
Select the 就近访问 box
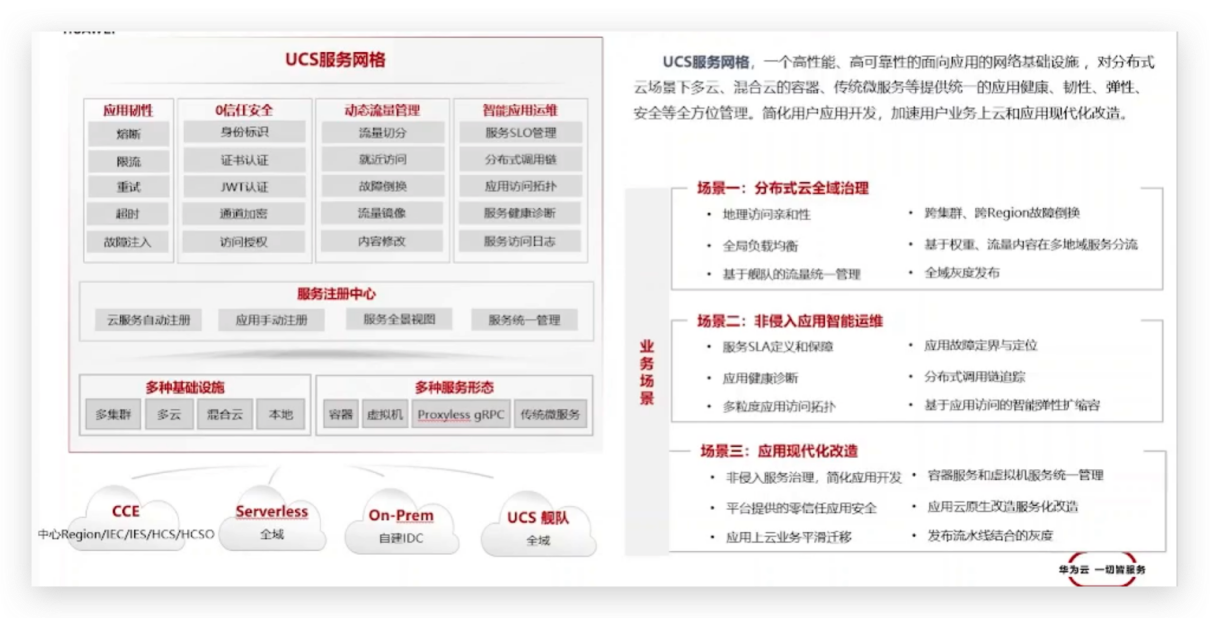pyautogui.click(x=382, y=159)
